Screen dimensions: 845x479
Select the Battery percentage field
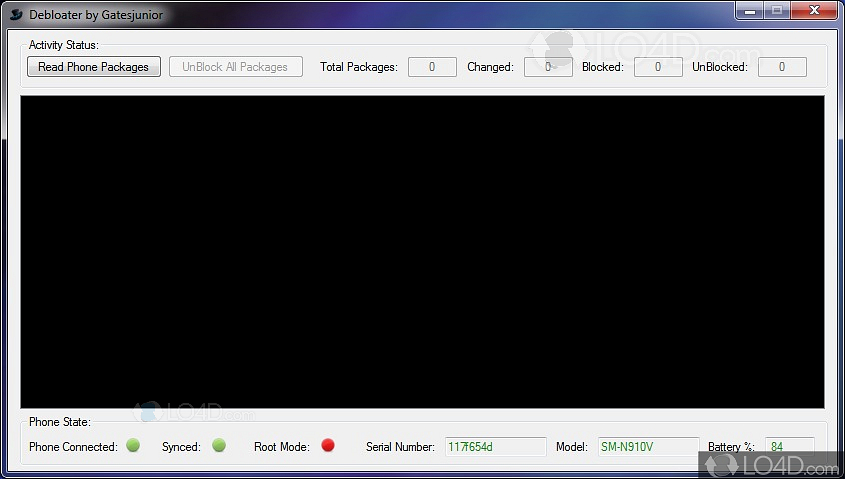[x=789, y=447]
